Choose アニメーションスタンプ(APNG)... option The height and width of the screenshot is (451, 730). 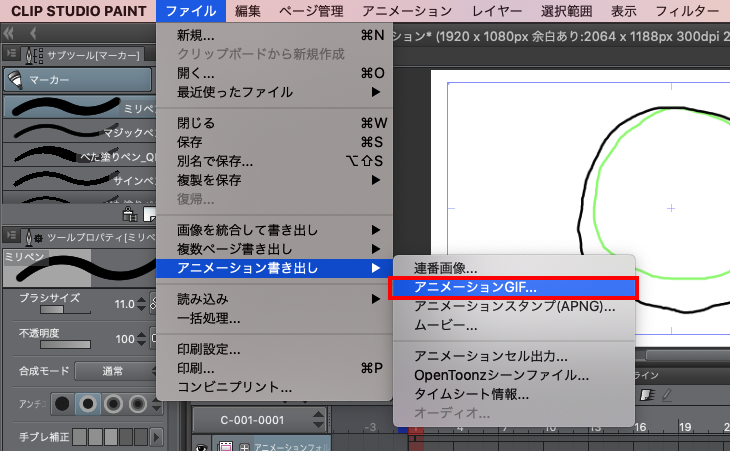[x=514, y=306]
